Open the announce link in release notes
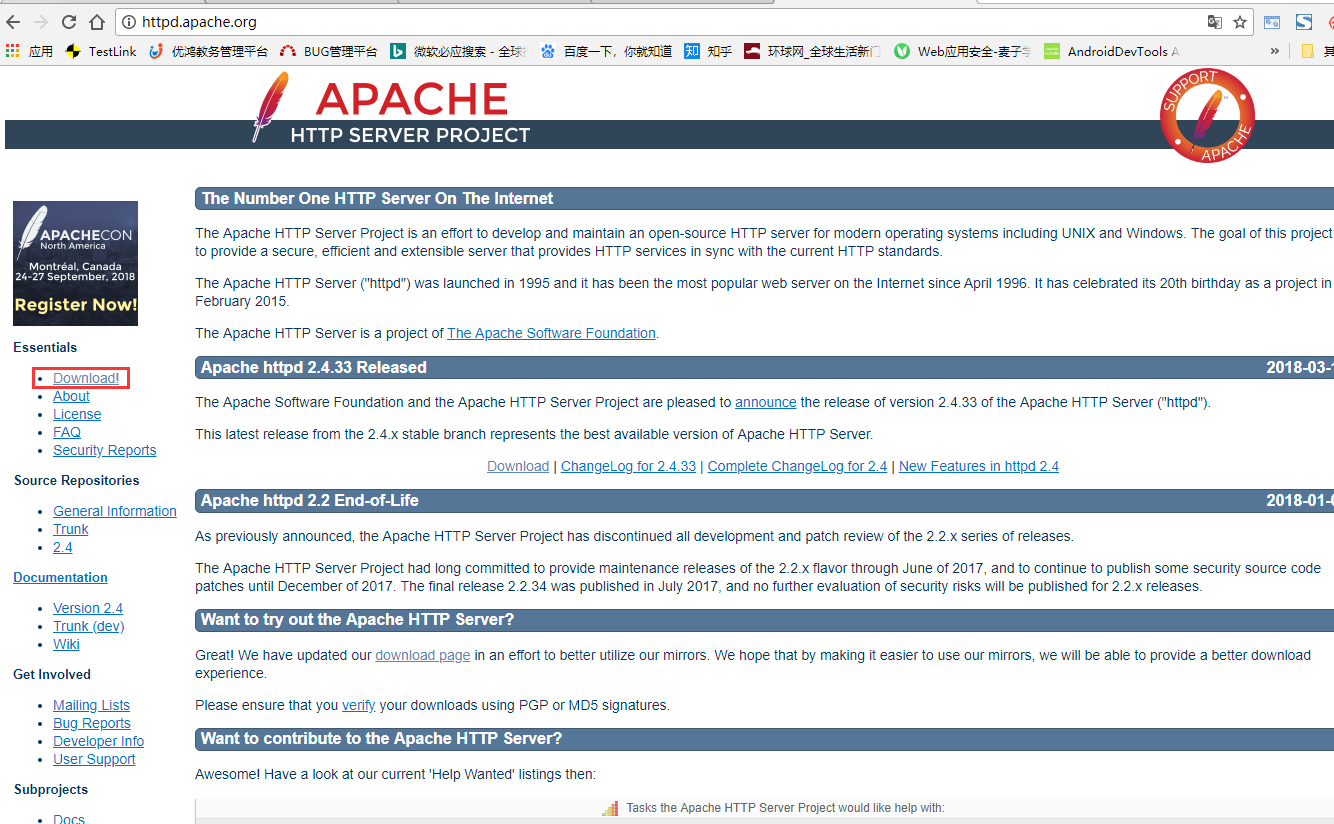The width and height of the screenshot is (1334, 824). click(765, 402)
